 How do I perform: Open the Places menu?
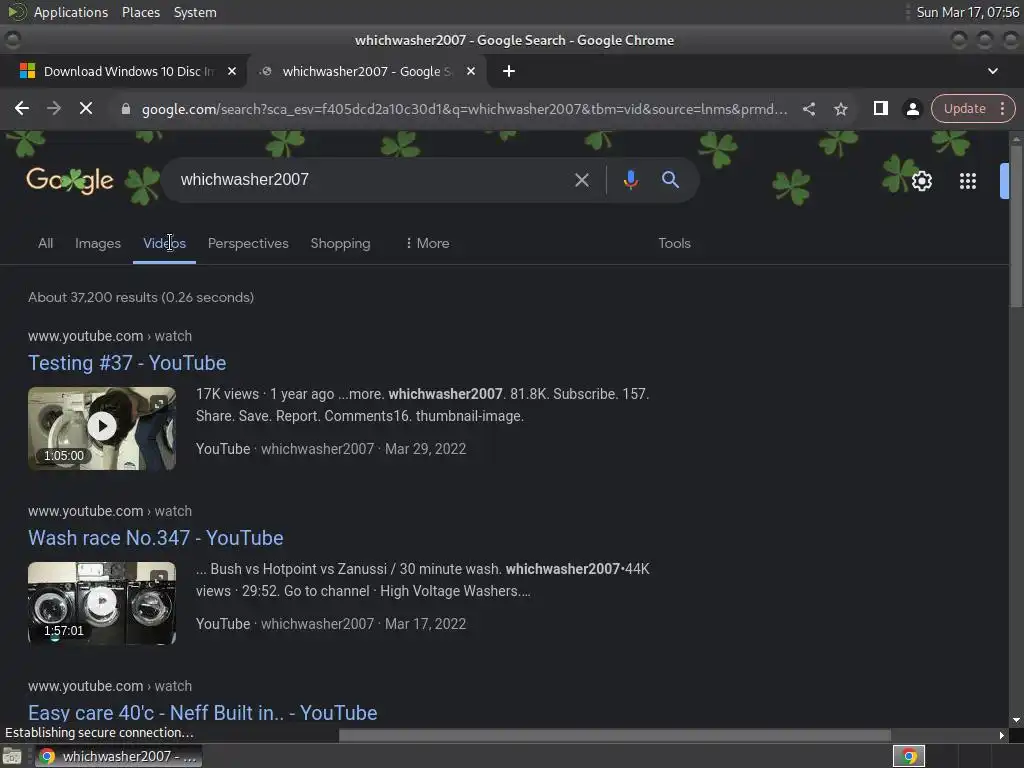coord(141,12)
